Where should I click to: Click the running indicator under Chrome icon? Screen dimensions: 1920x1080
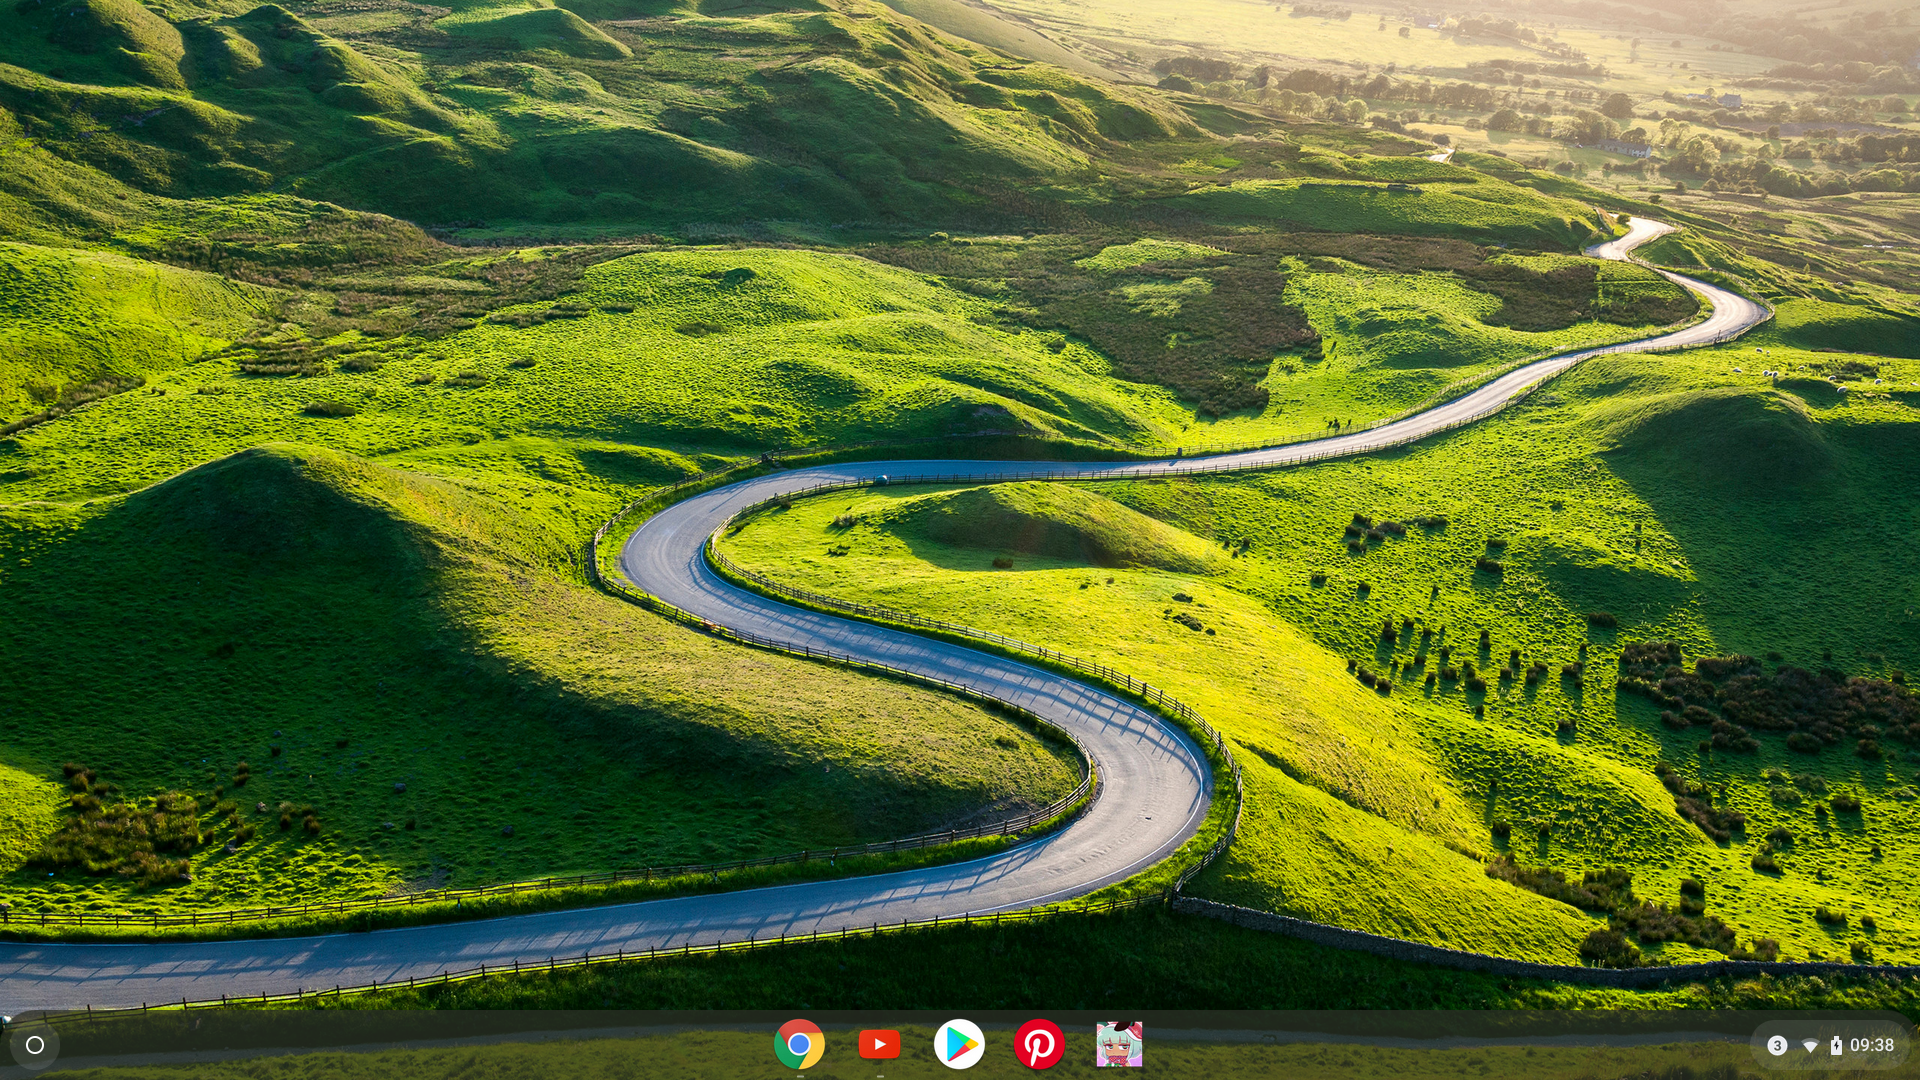799,1077
